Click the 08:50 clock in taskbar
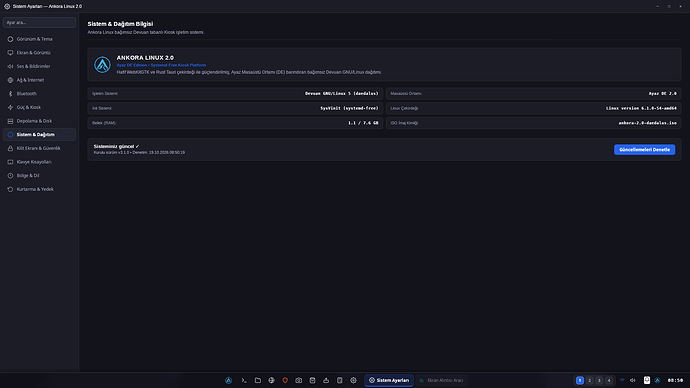Viewport: 690px width, 388px height. coord(675,381)
